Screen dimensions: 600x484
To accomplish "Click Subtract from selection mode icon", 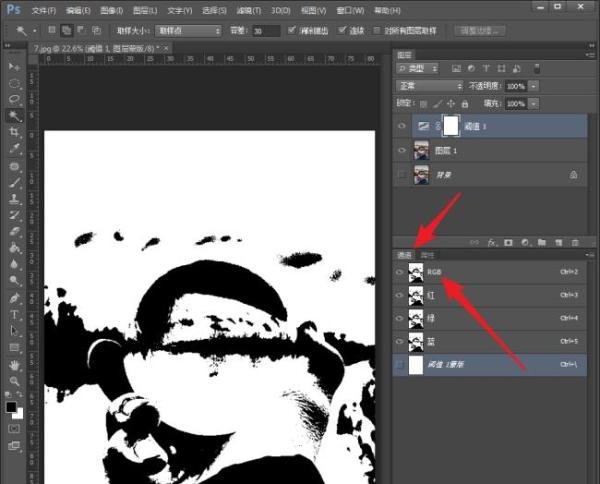I will (x=81, y=30).
